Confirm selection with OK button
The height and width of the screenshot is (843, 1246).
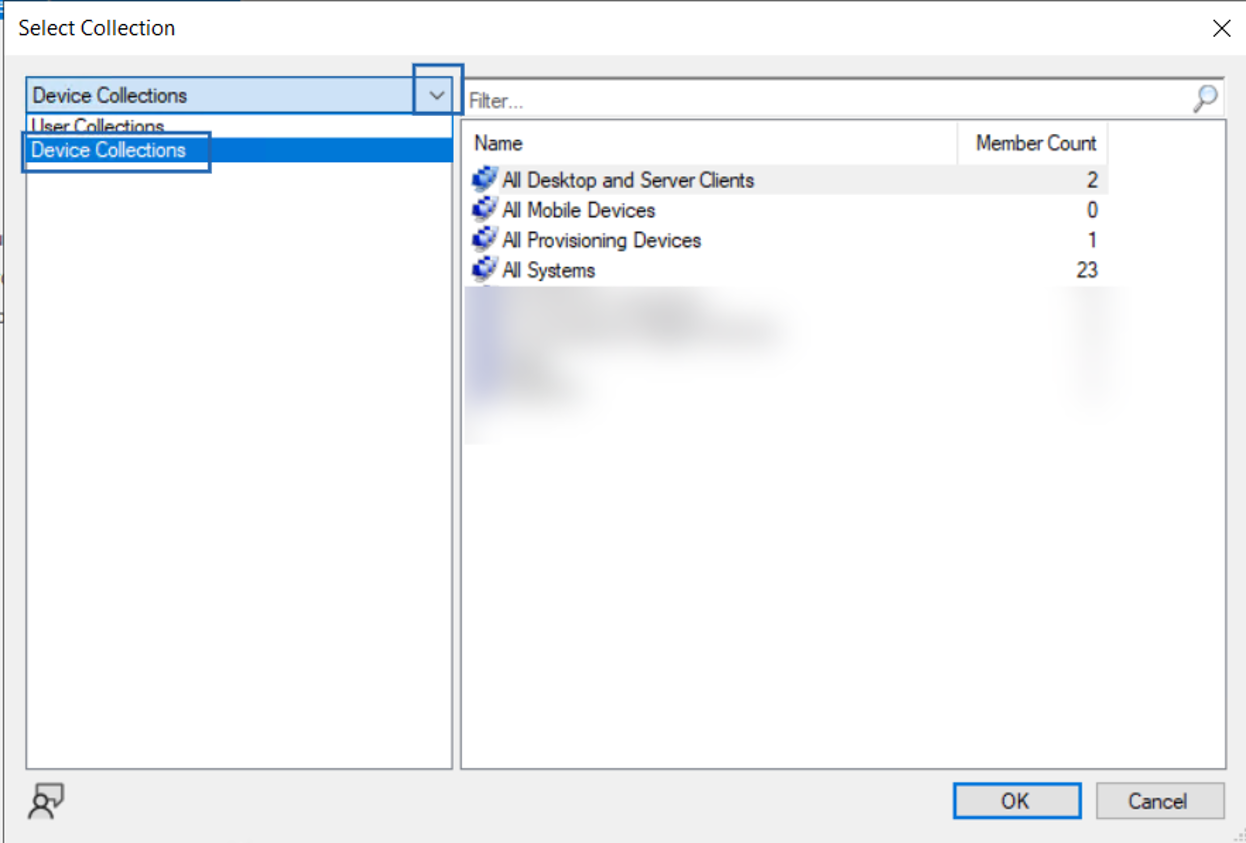(x=1017, y=801)
